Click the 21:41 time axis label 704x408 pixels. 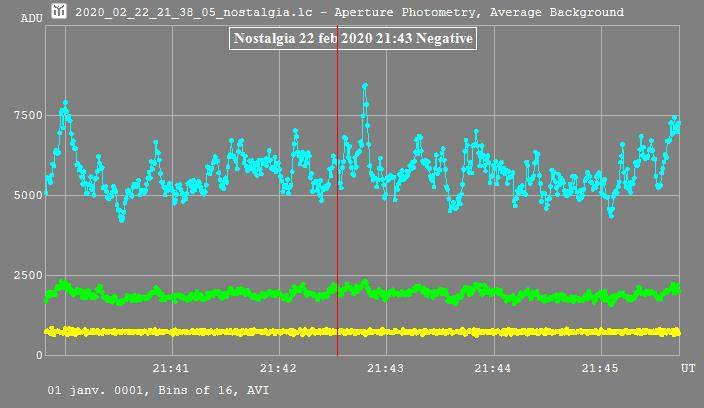[x=173, y=369]
